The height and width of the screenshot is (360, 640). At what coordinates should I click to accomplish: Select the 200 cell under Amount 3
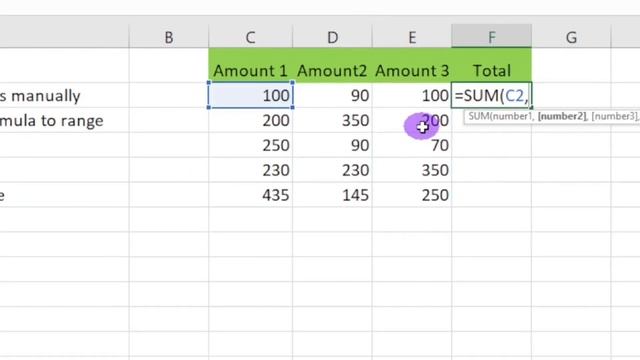412,120
